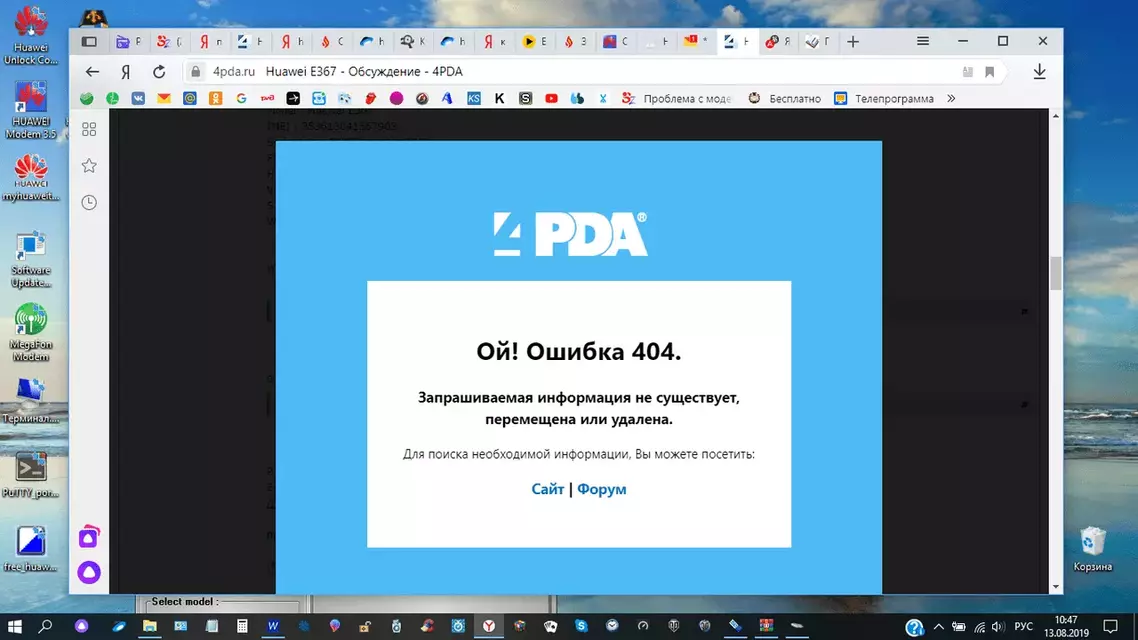This screenshot has height=640, width=1138.
Task: Click the Google G bookmark
Action: pyautogui.click(x=240, y=98)
